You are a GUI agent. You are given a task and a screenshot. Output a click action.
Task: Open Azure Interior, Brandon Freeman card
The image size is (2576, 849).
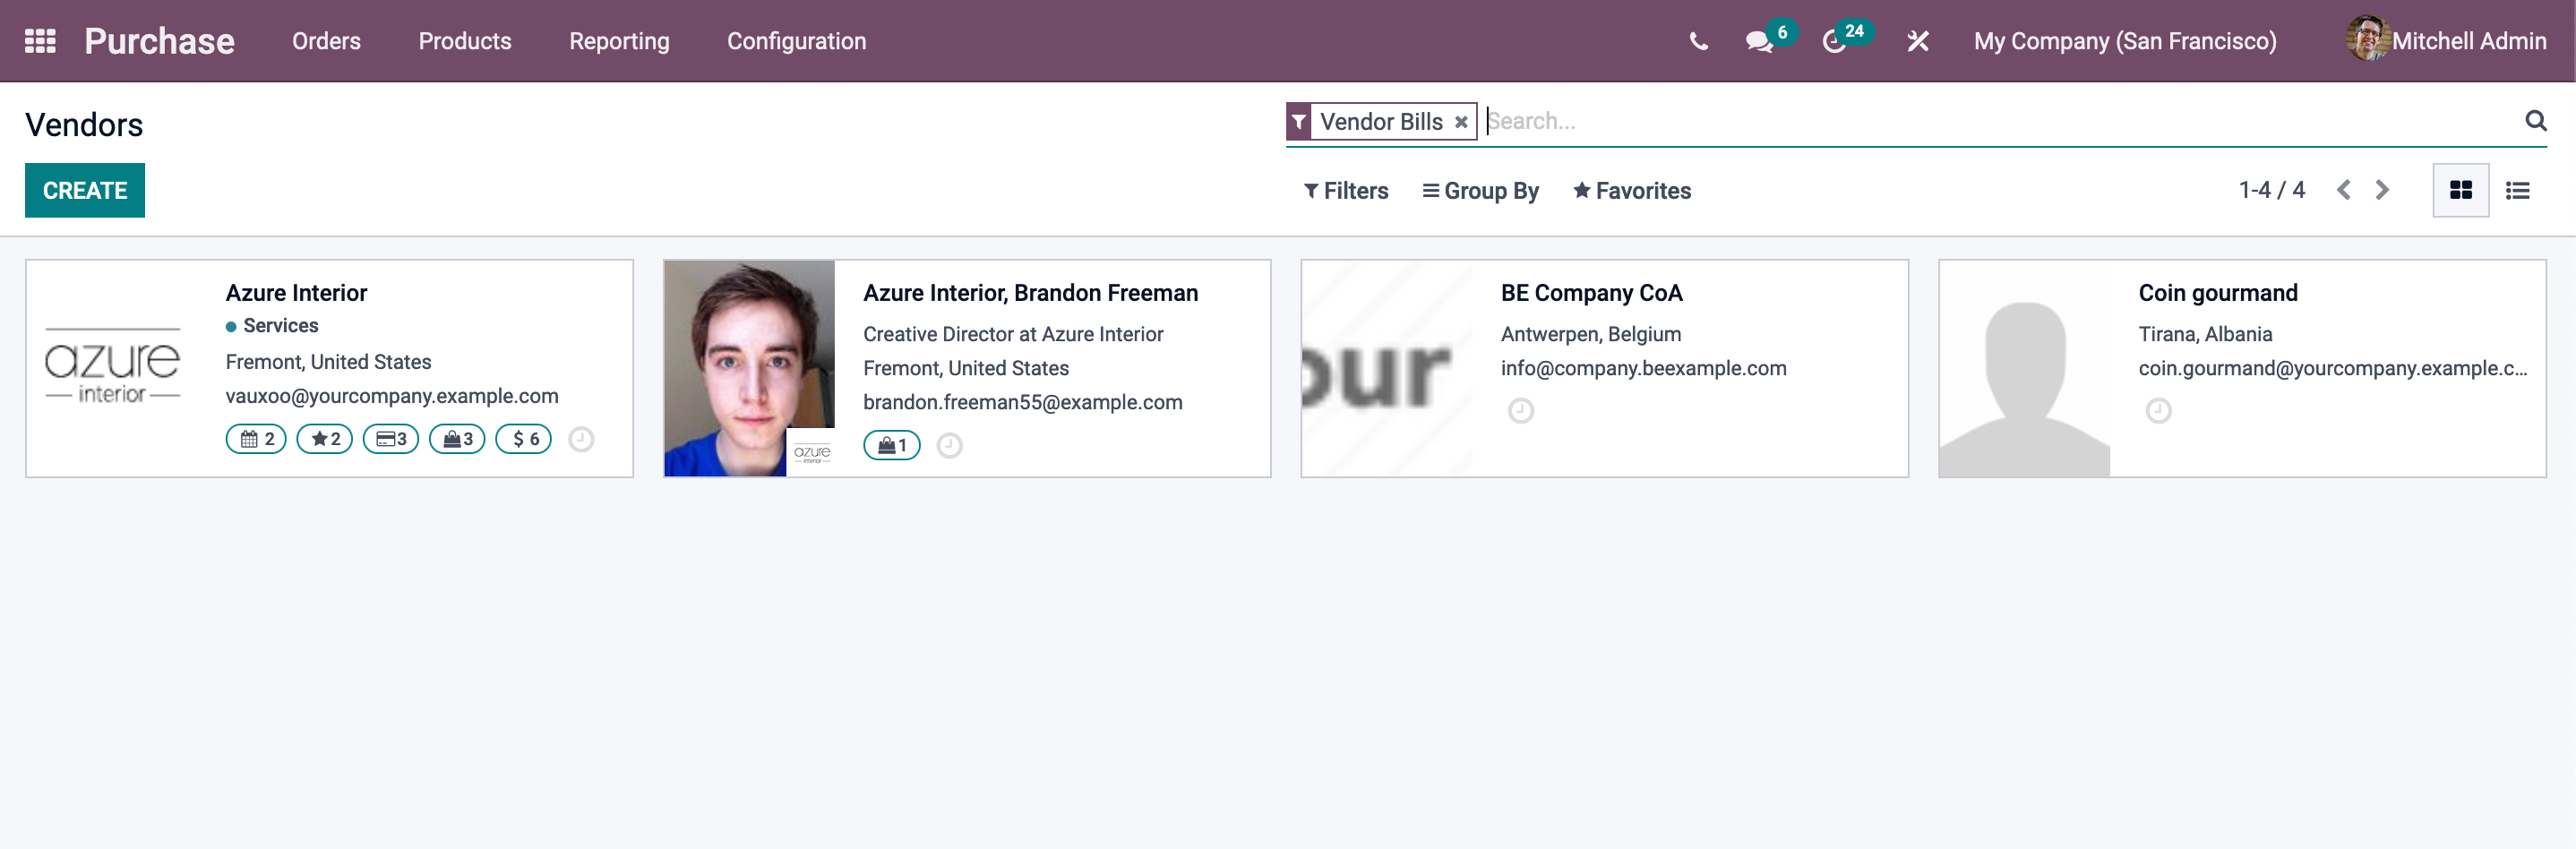[x=967, y=368]
